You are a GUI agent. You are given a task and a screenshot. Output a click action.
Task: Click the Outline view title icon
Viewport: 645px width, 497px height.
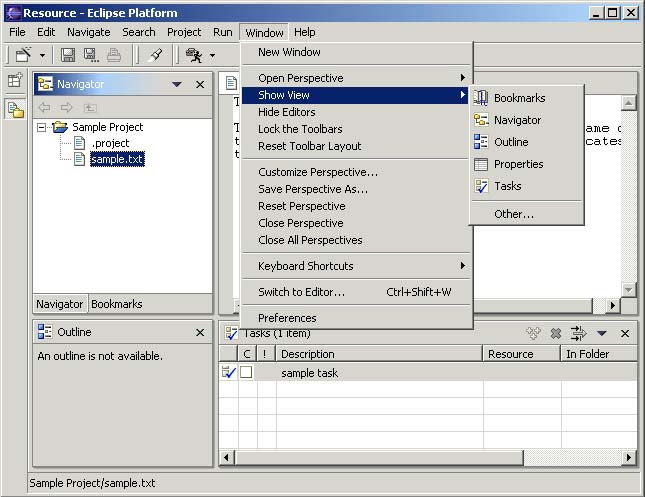click(x=45, y=332)
